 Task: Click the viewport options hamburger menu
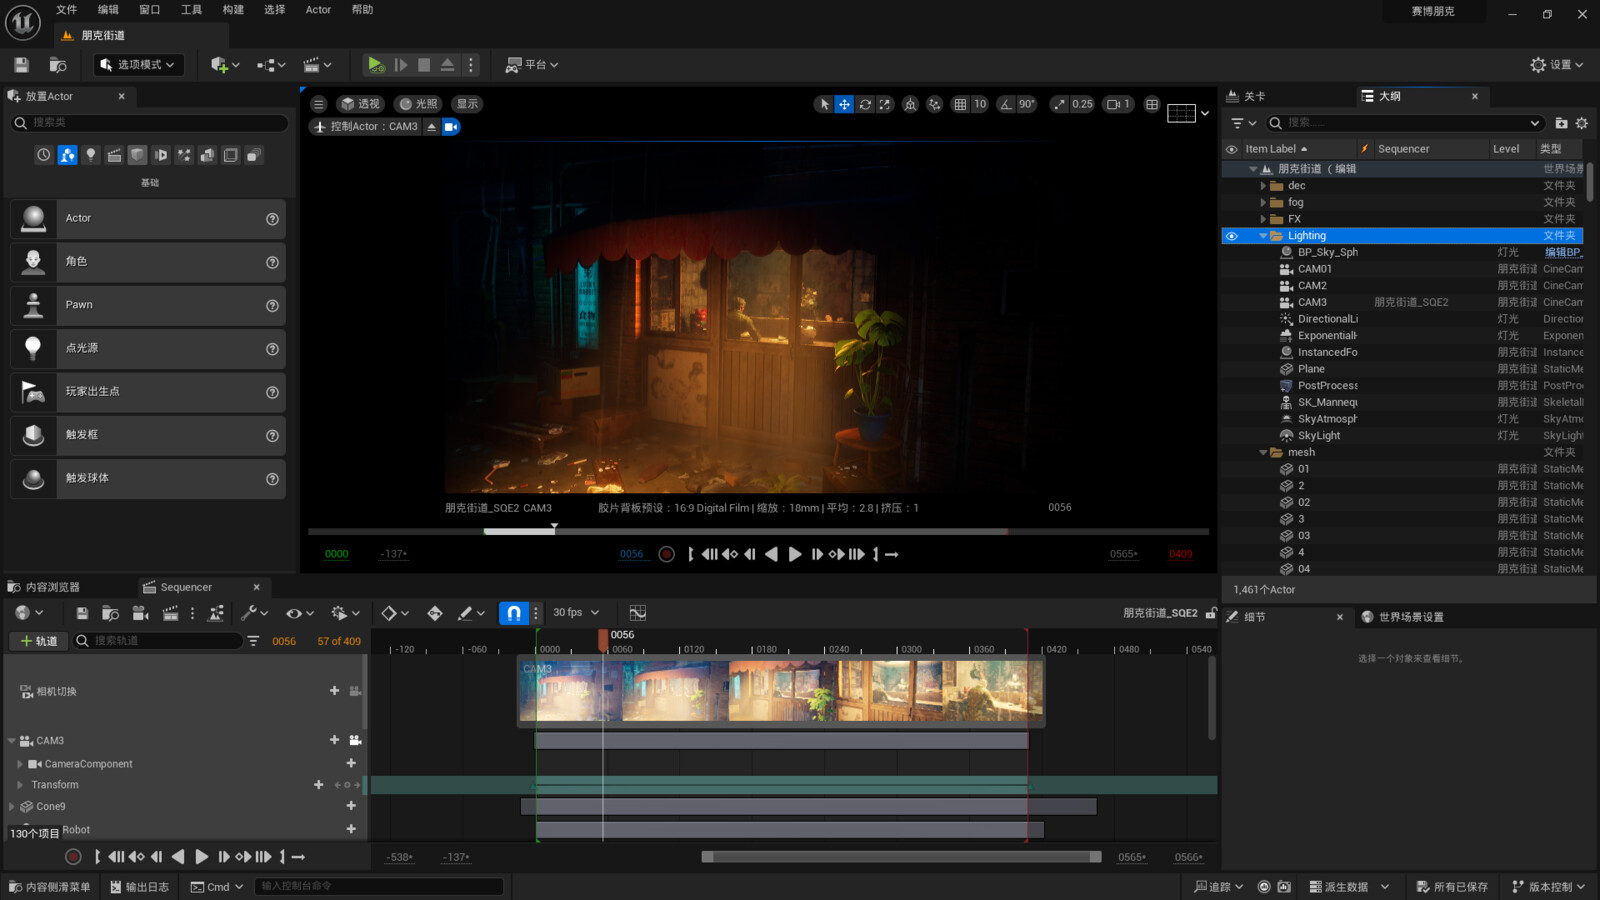pyautogui.click(x=318, y=104)
